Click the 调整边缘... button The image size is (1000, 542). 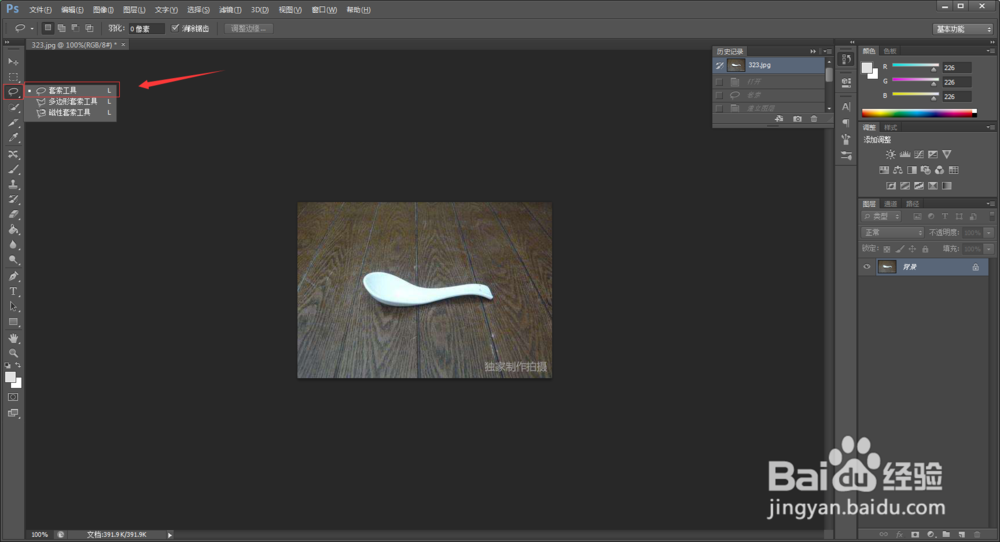[249, 29]
